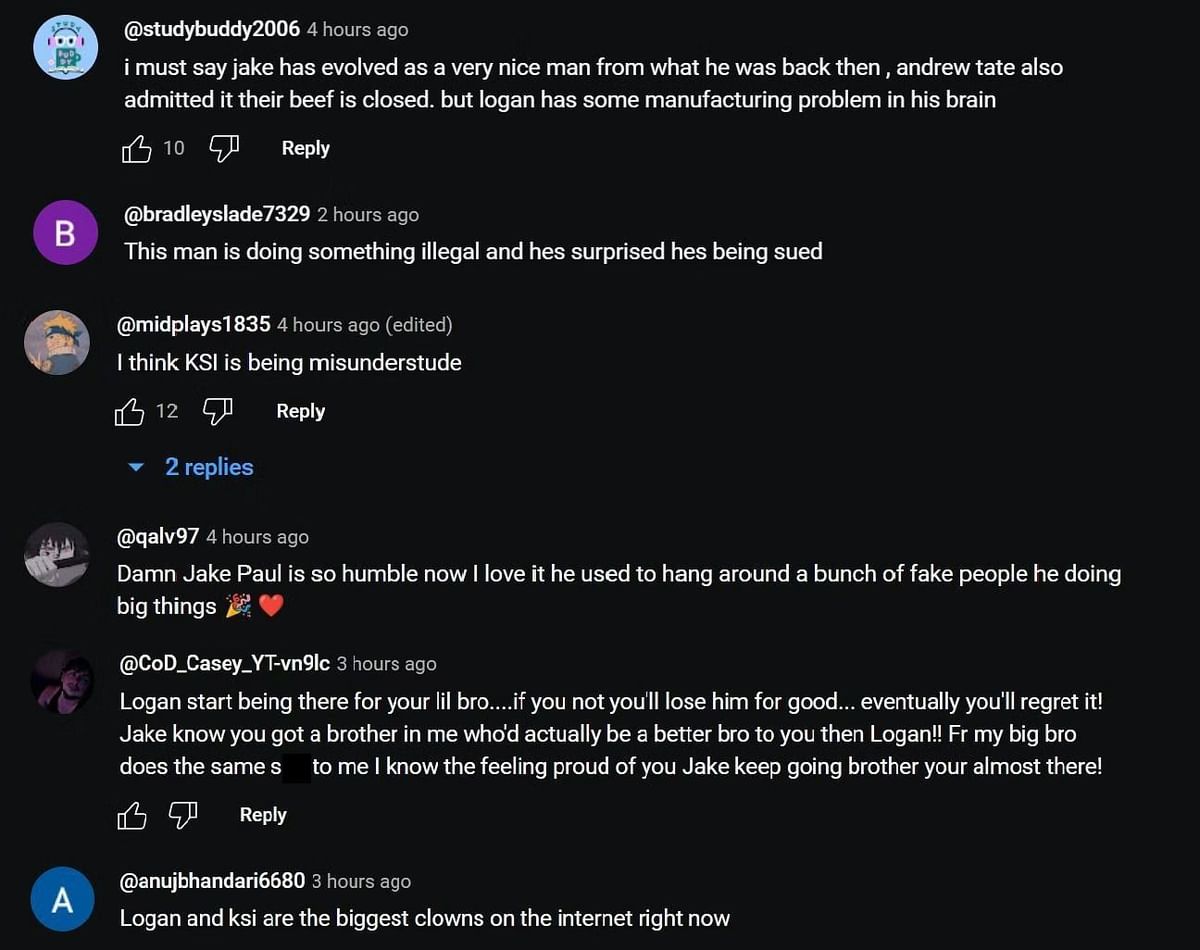The width and height of the screenshot is (1200, 950).
Task: Collapse replies using the blue chevron
Action: pos(135,467)
